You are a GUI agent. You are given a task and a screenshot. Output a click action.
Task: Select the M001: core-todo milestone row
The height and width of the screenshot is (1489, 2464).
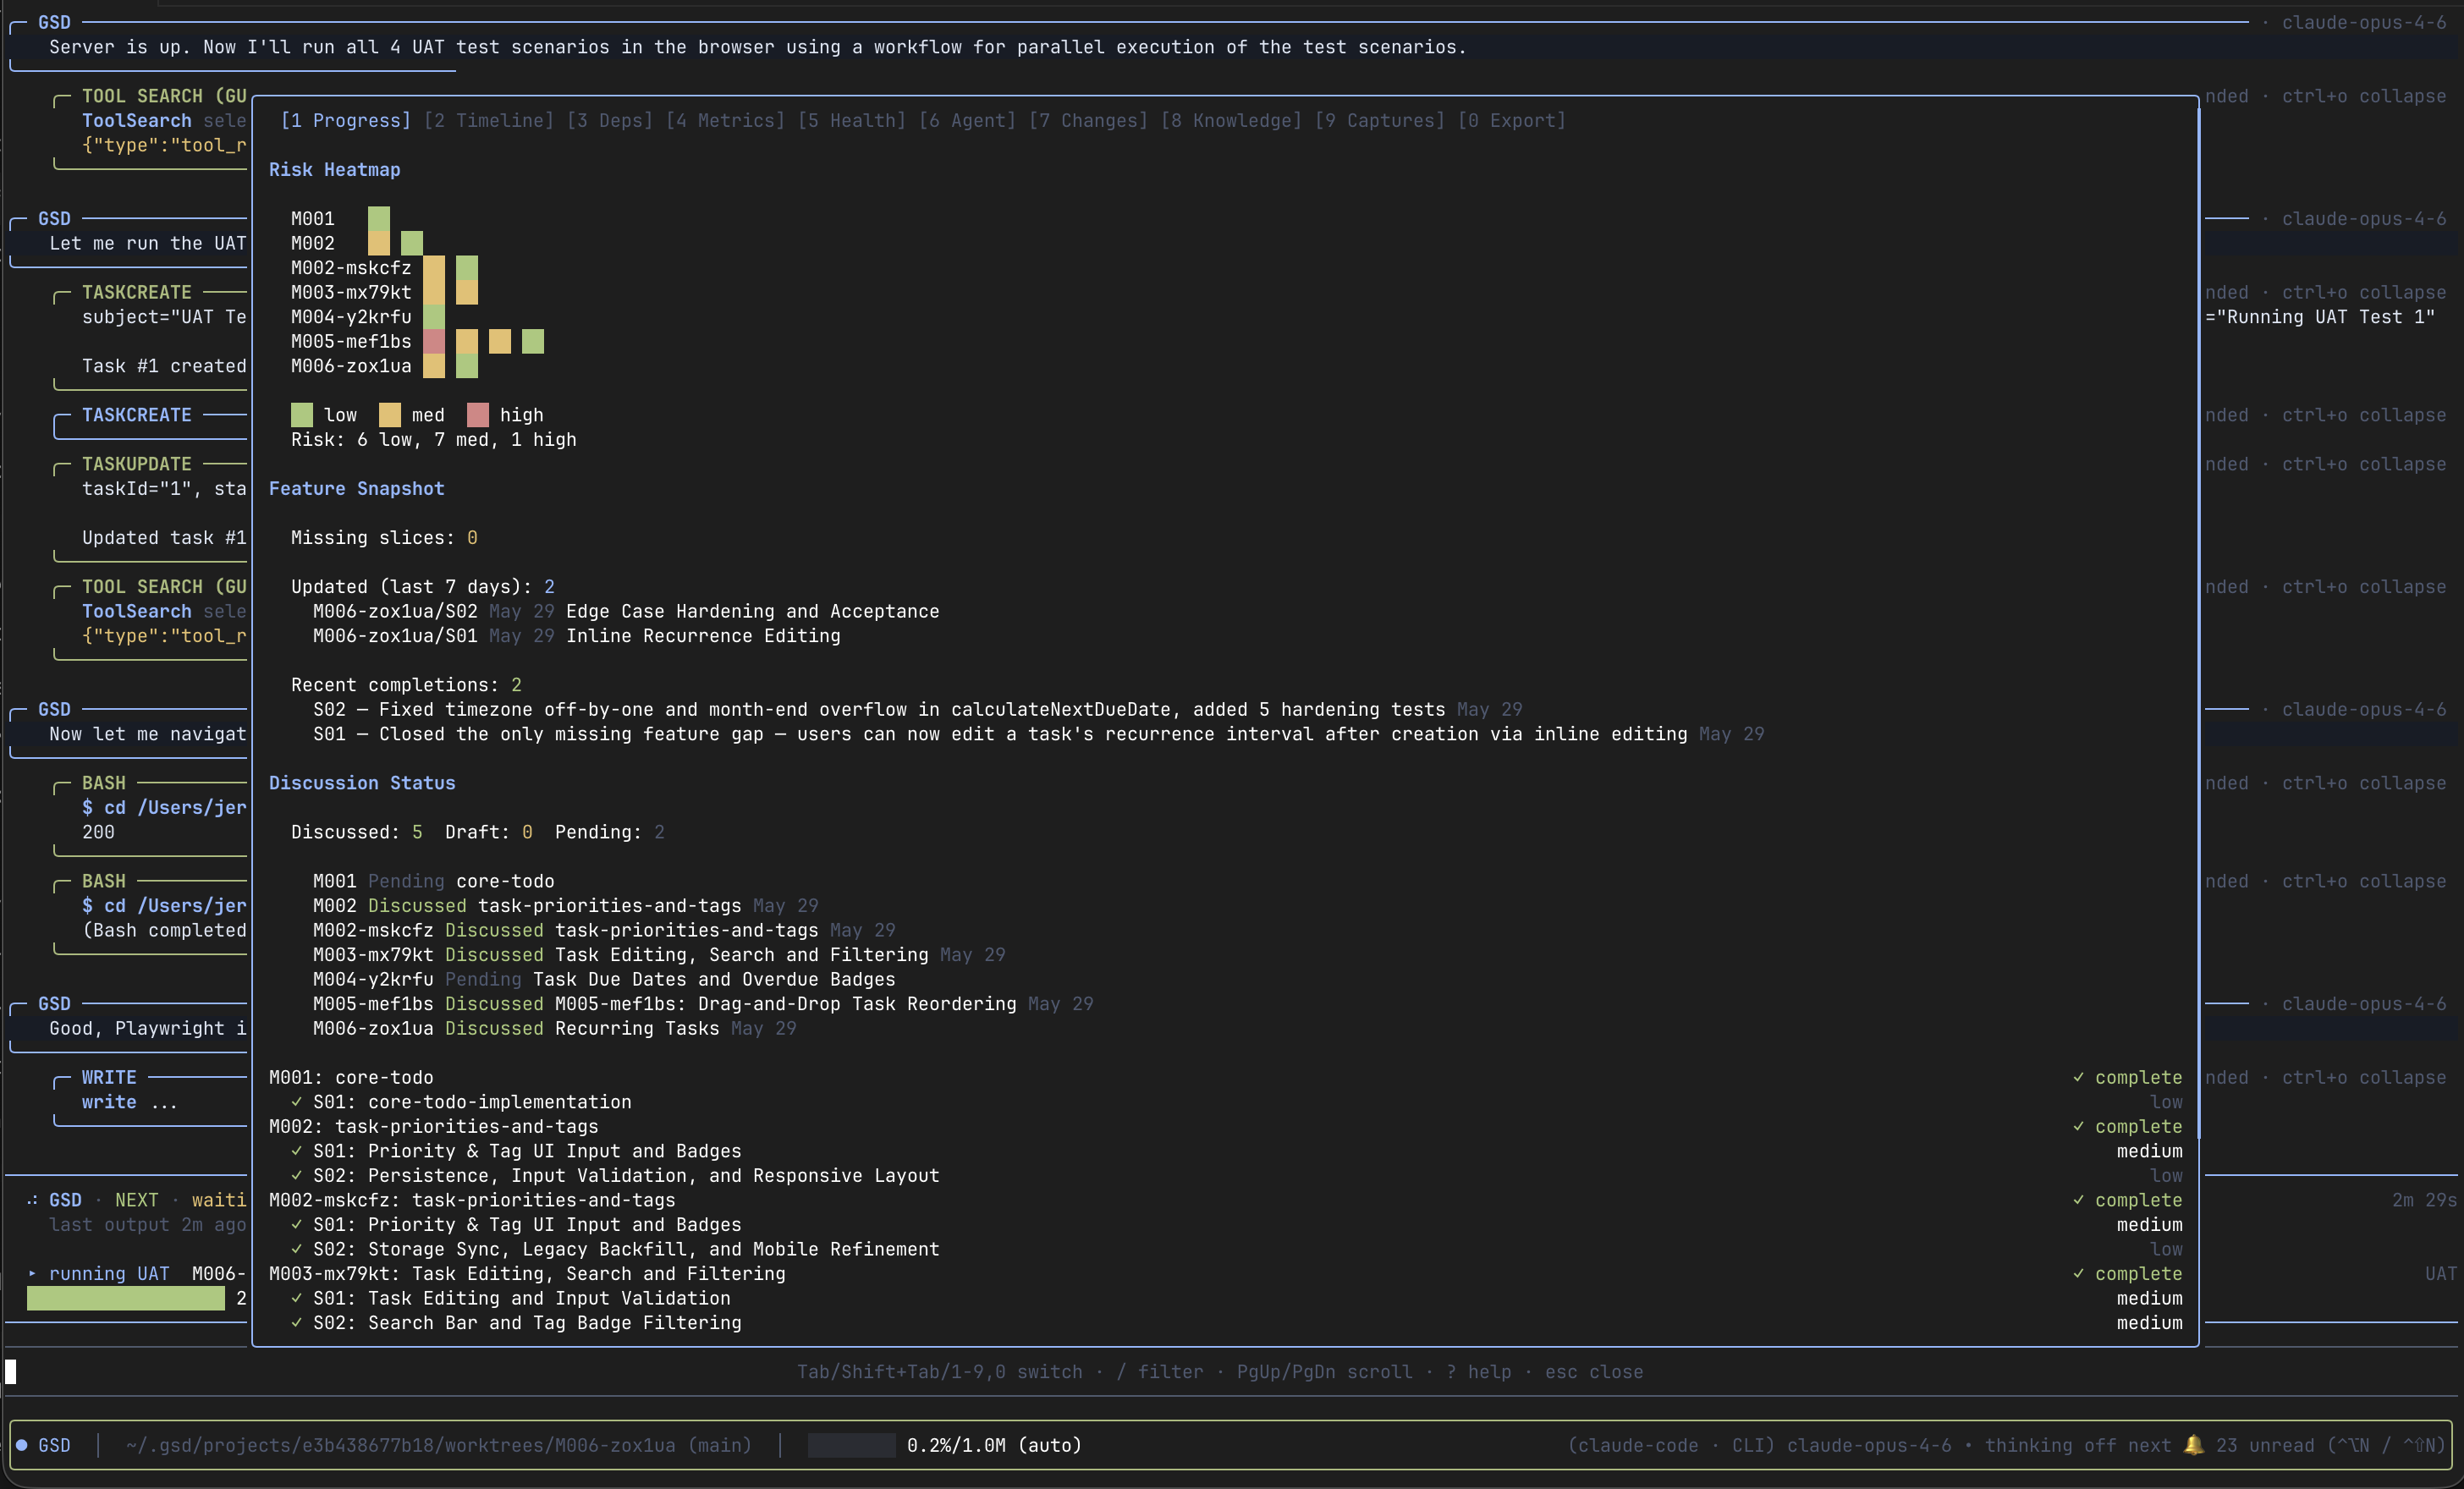tap(1225, 1077)
